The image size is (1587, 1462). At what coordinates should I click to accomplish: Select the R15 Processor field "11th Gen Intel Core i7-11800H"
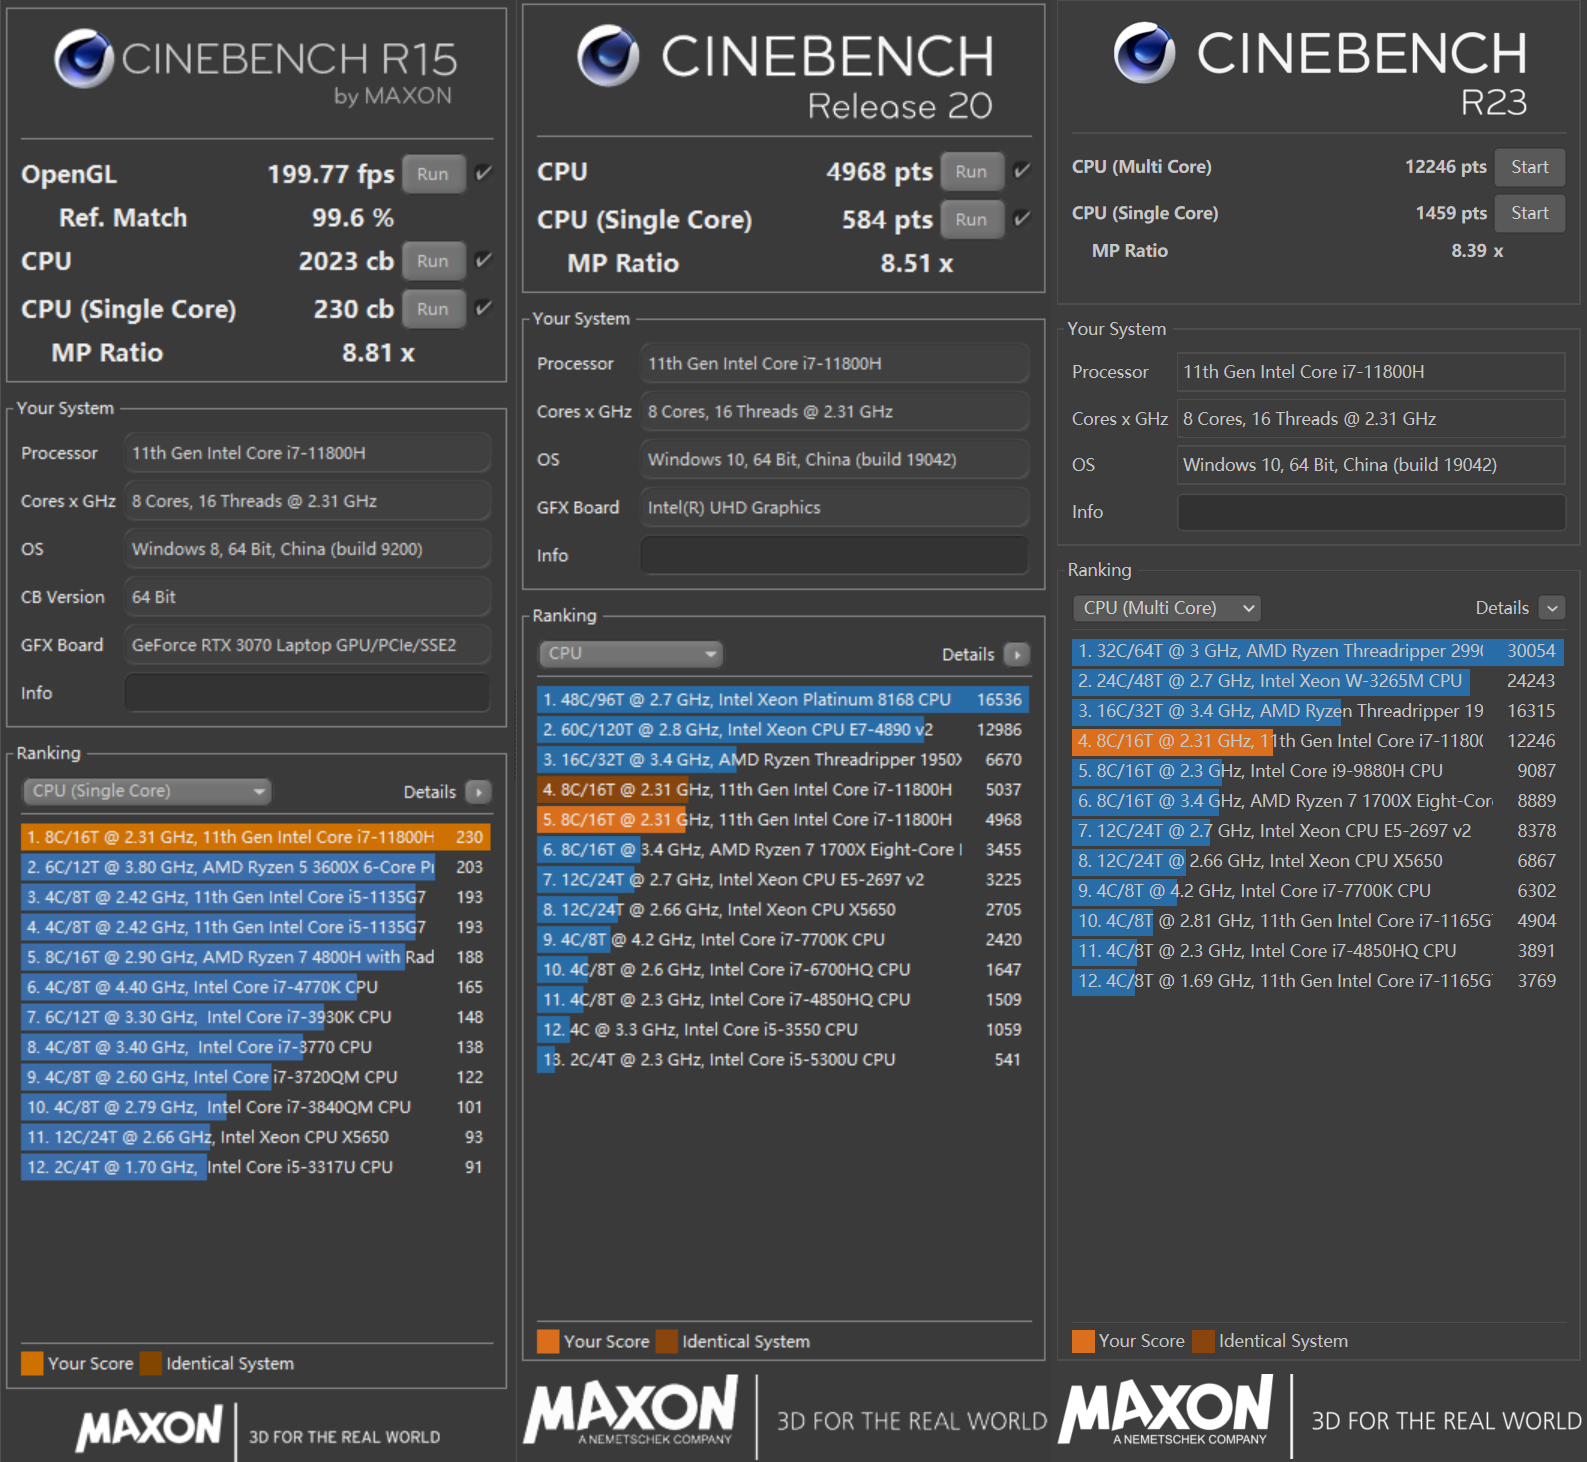[308, 453]
